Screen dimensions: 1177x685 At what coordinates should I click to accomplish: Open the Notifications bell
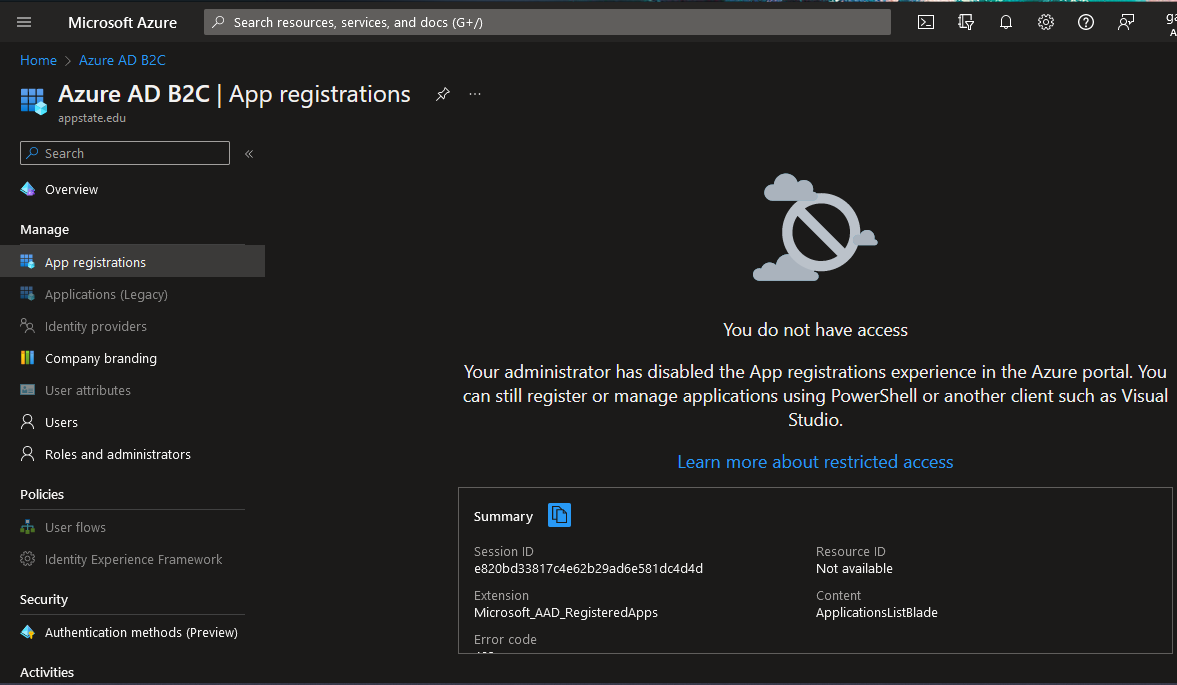1006,23
